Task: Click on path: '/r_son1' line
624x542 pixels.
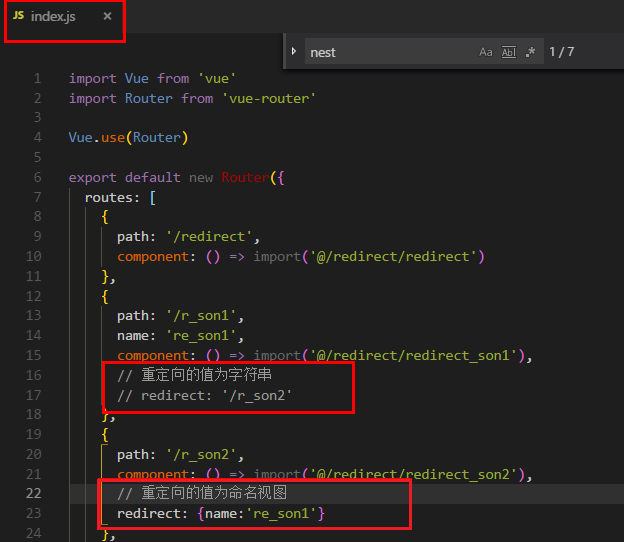Action: [x=180, y=316]
